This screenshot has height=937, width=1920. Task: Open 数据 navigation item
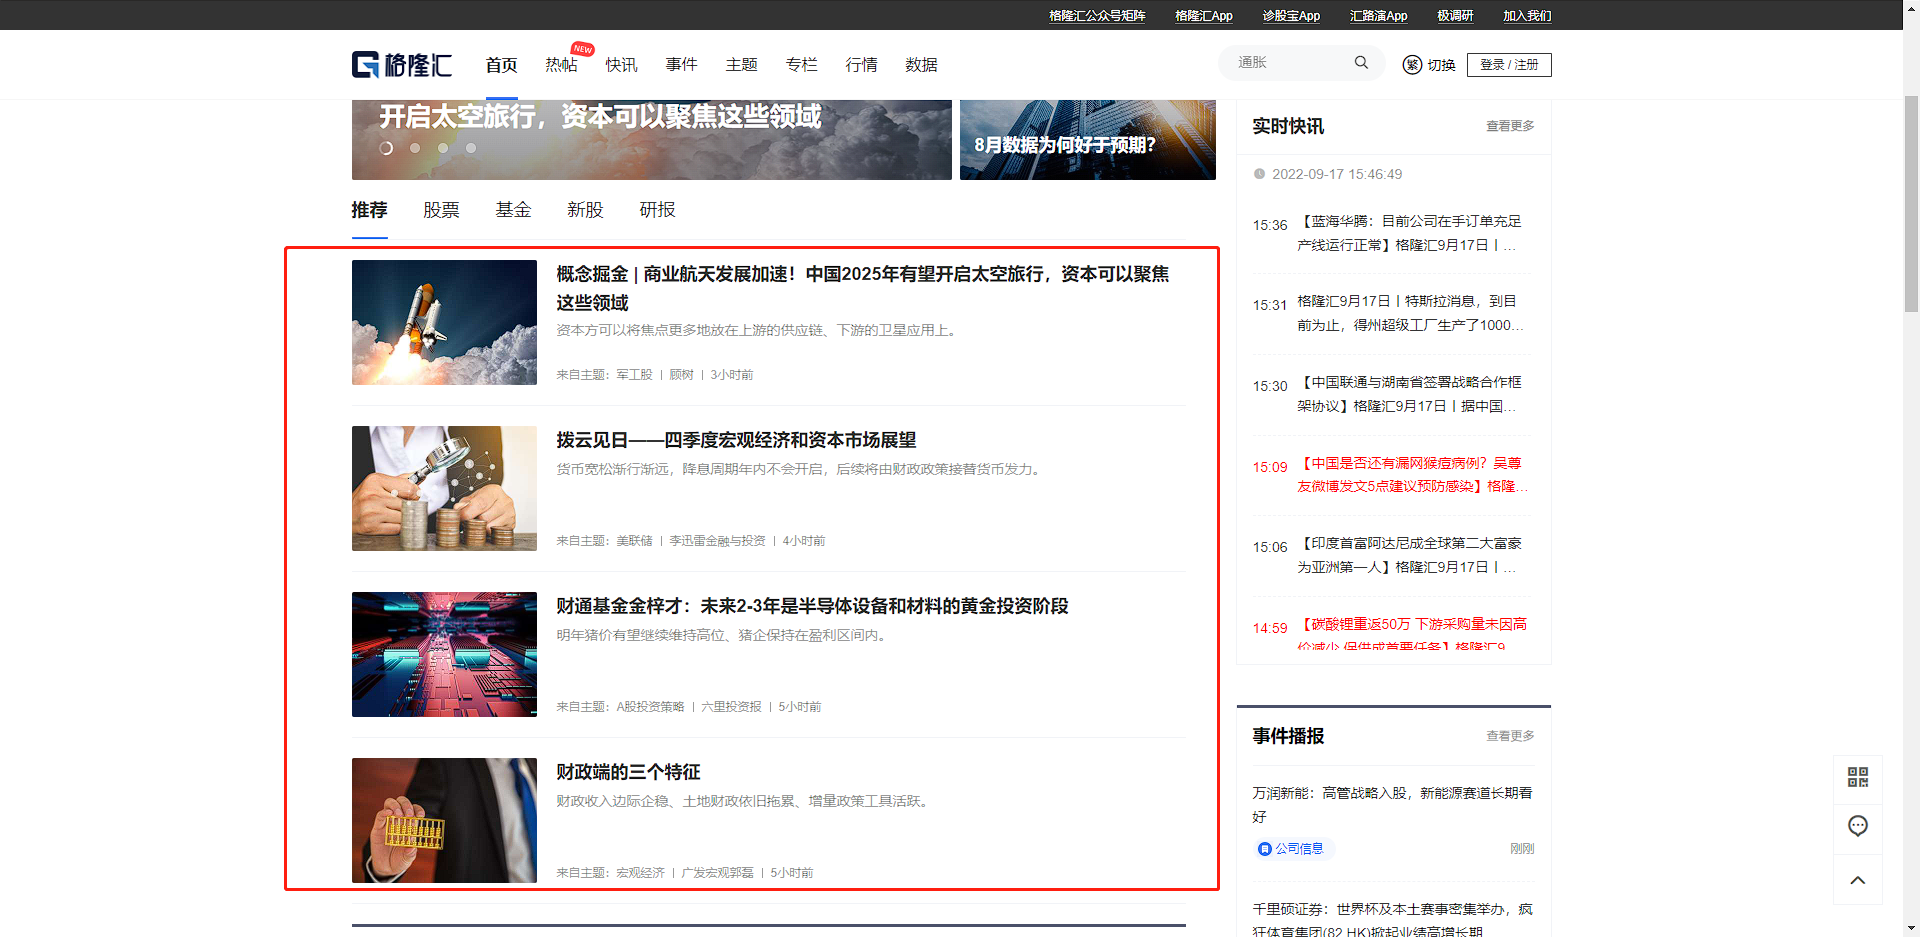(x=921, y=65)
